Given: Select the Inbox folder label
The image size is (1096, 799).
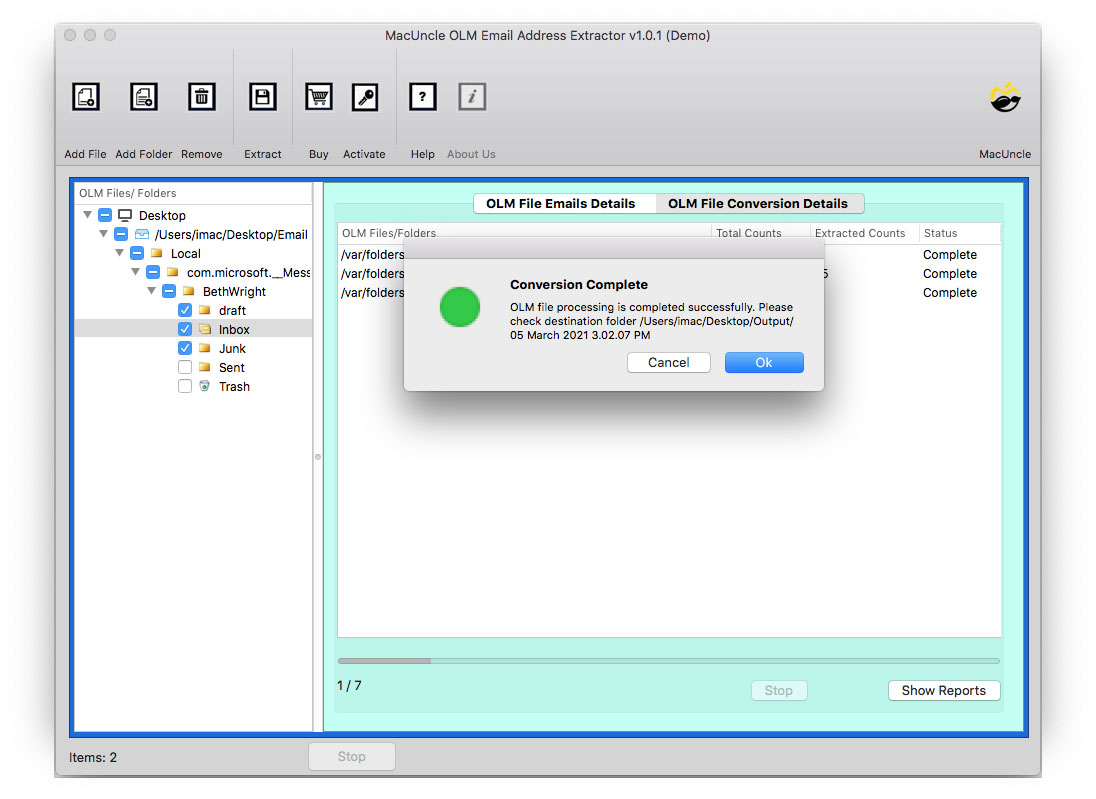Looking at the screenshot, I should (233, 329).
